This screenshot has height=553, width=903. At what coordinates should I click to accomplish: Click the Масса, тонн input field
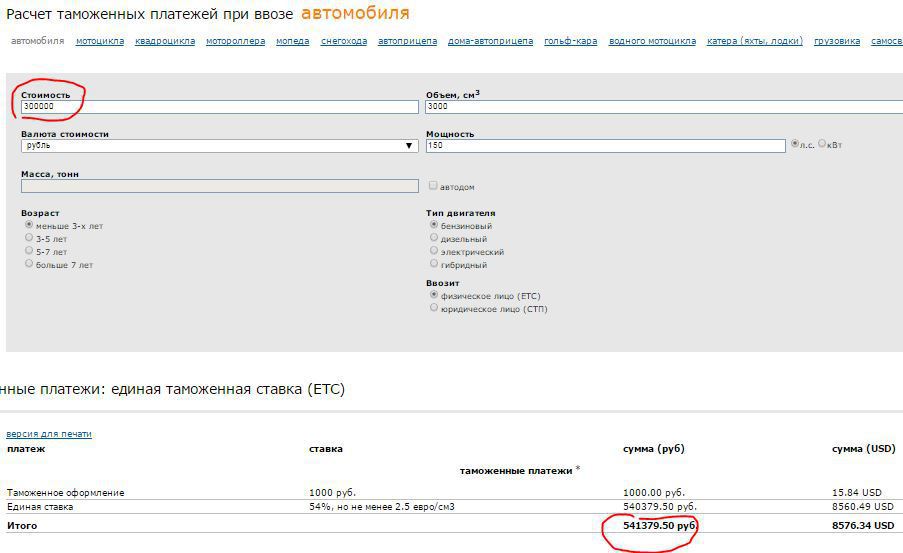[219, 186]
